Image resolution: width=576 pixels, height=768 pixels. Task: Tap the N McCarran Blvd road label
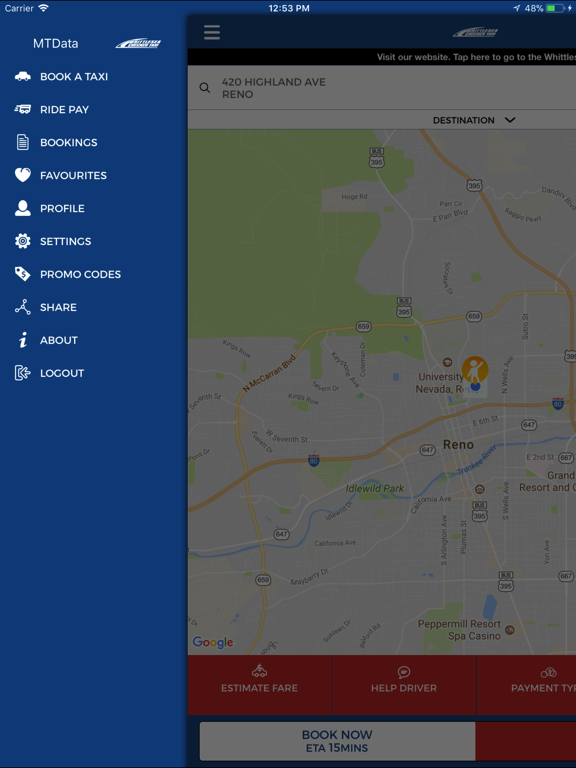coord(270,373)
